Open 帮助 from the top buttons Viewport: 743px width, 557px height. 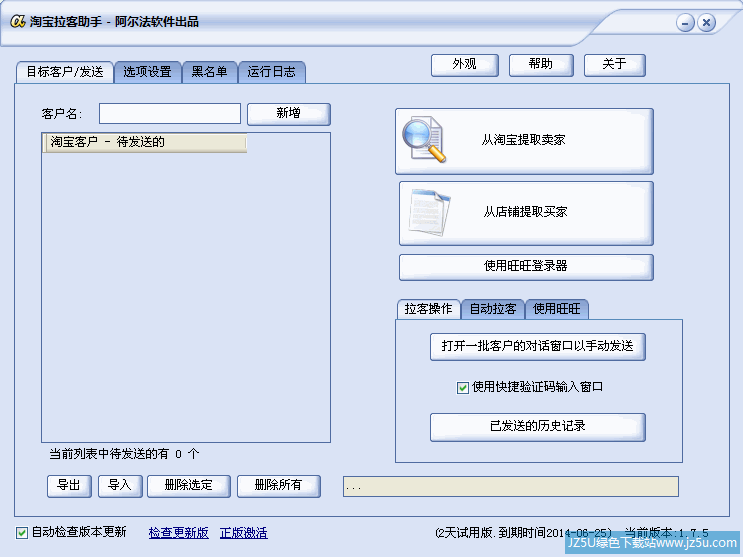click(x=541, y=64)
